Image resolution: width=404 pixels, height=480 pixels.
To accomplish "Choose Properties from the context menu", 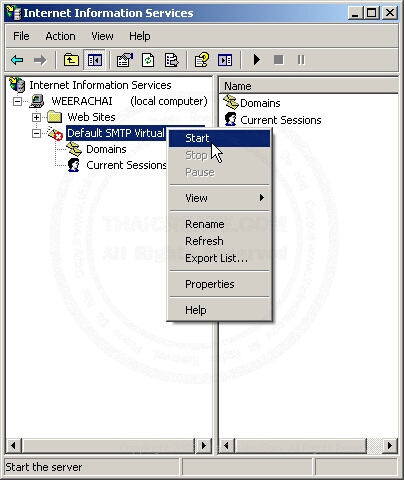I will 219,284.
